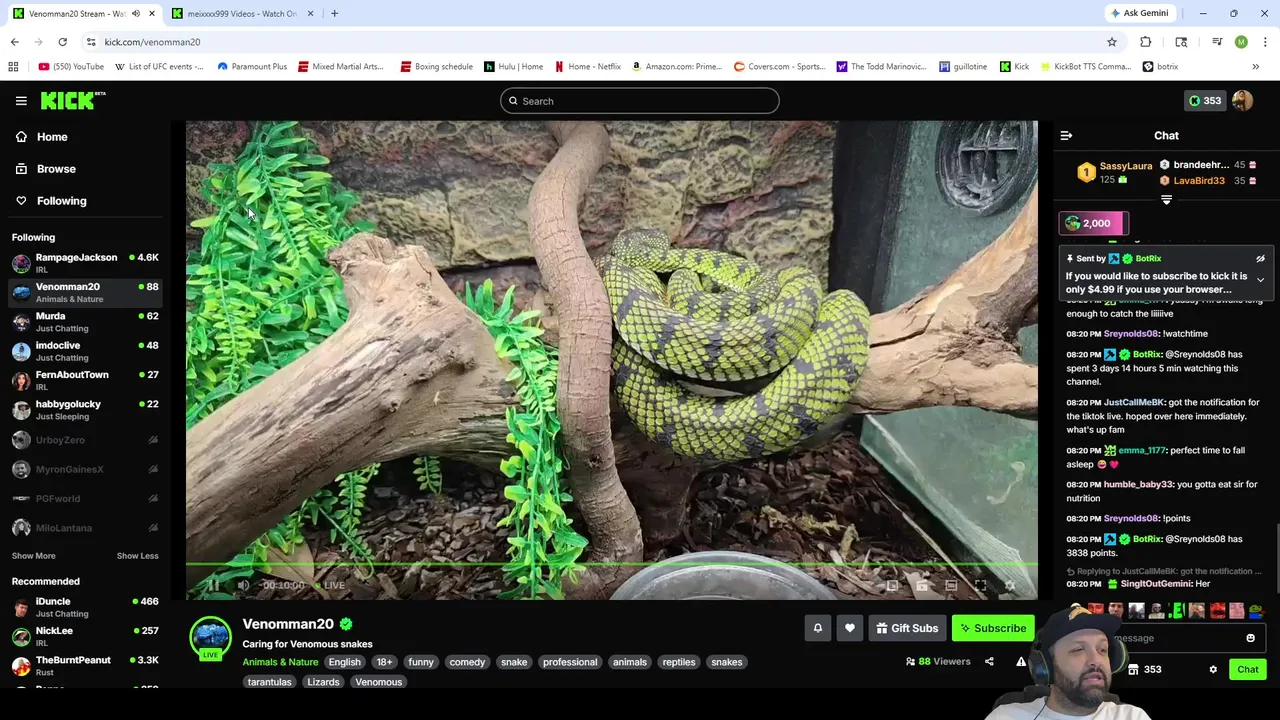The height and width of the screenshot is (720, 1280).
Task: Open imdoclive channel in the sidebar
Action: [85, 351]
